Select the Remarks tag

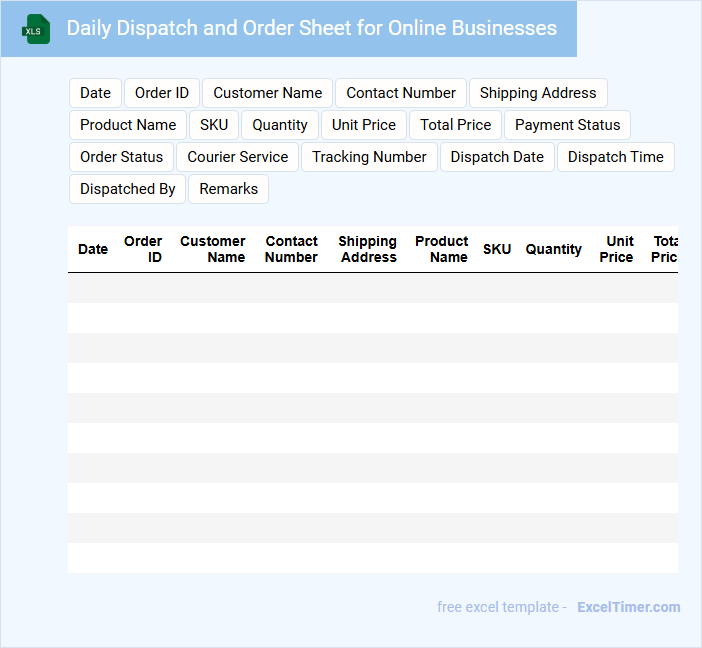(x=228, y=189)
